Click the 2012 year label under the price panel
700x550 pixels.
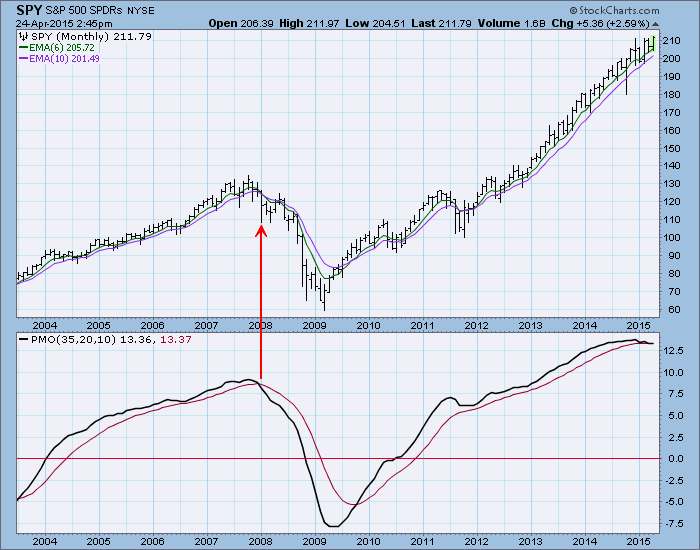pos(477,325)
